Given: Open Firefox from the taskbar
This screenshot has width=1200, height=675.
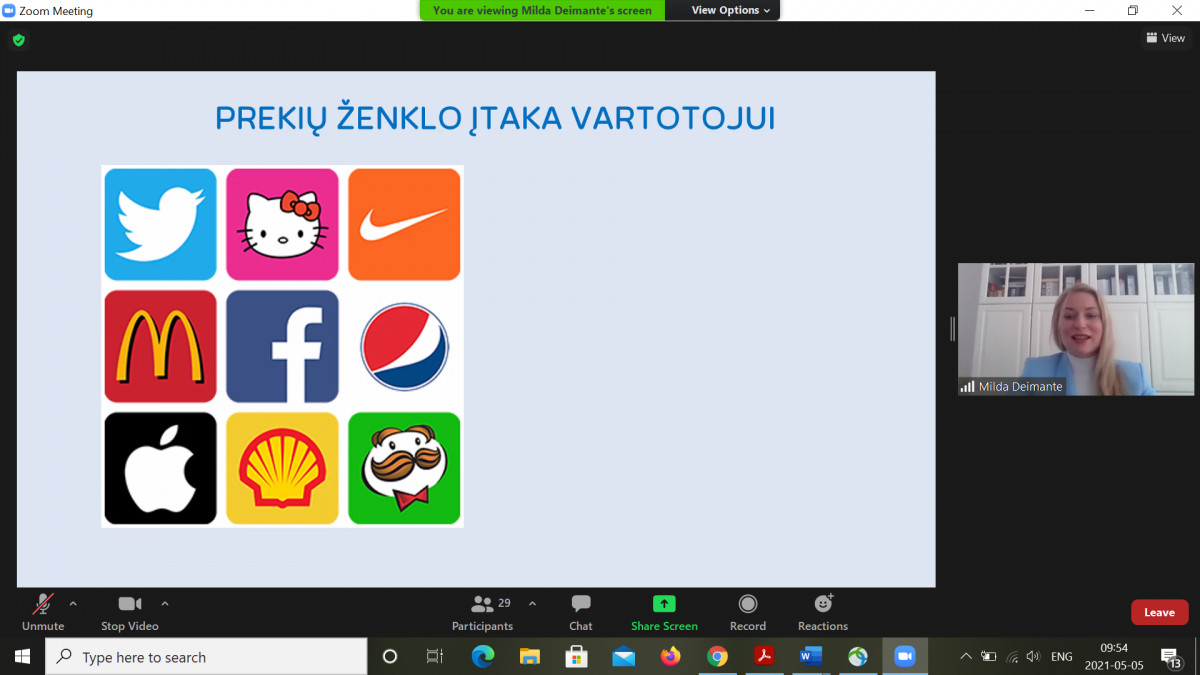Looking at the screenshot, I should click(670, 656).
